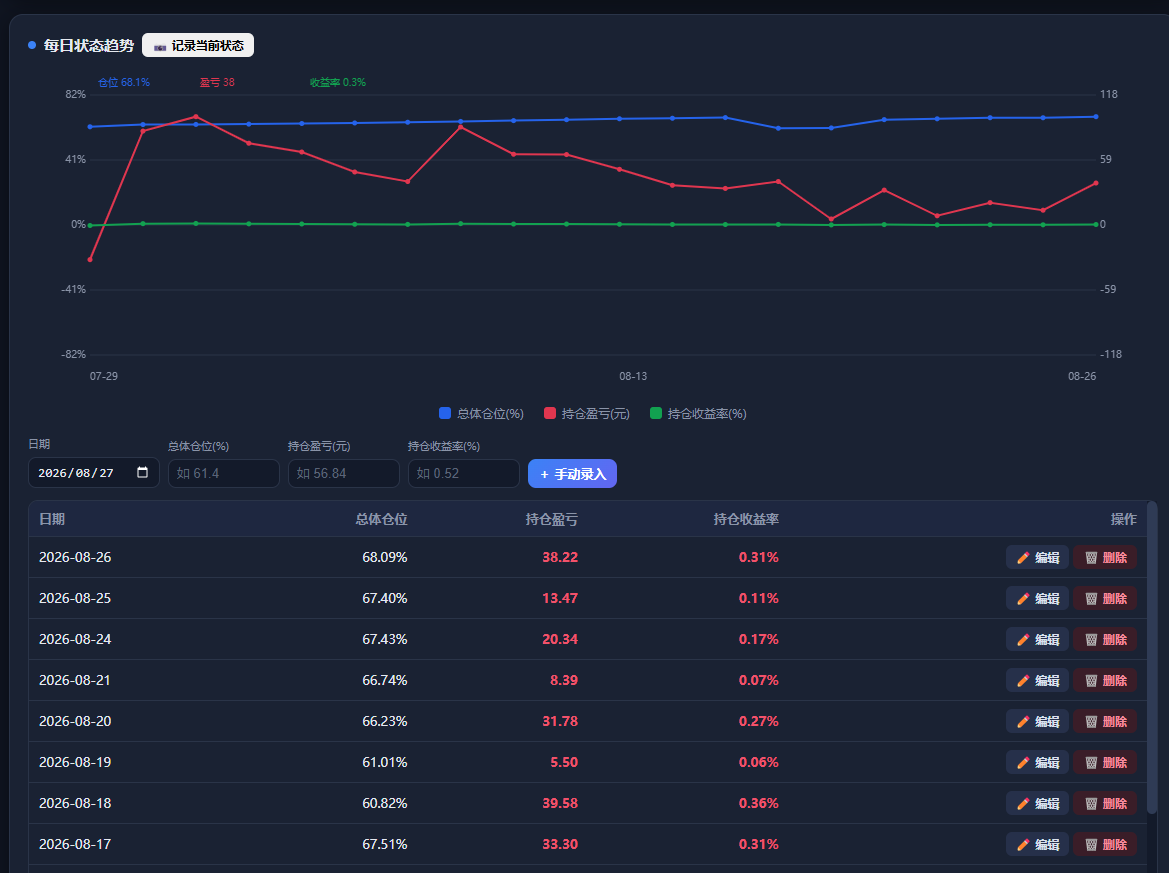The height and width of the screenshot is (873, 1169).
Task: Click pencil icon for 2026-08-21 row
Action: coord(1023,681)
